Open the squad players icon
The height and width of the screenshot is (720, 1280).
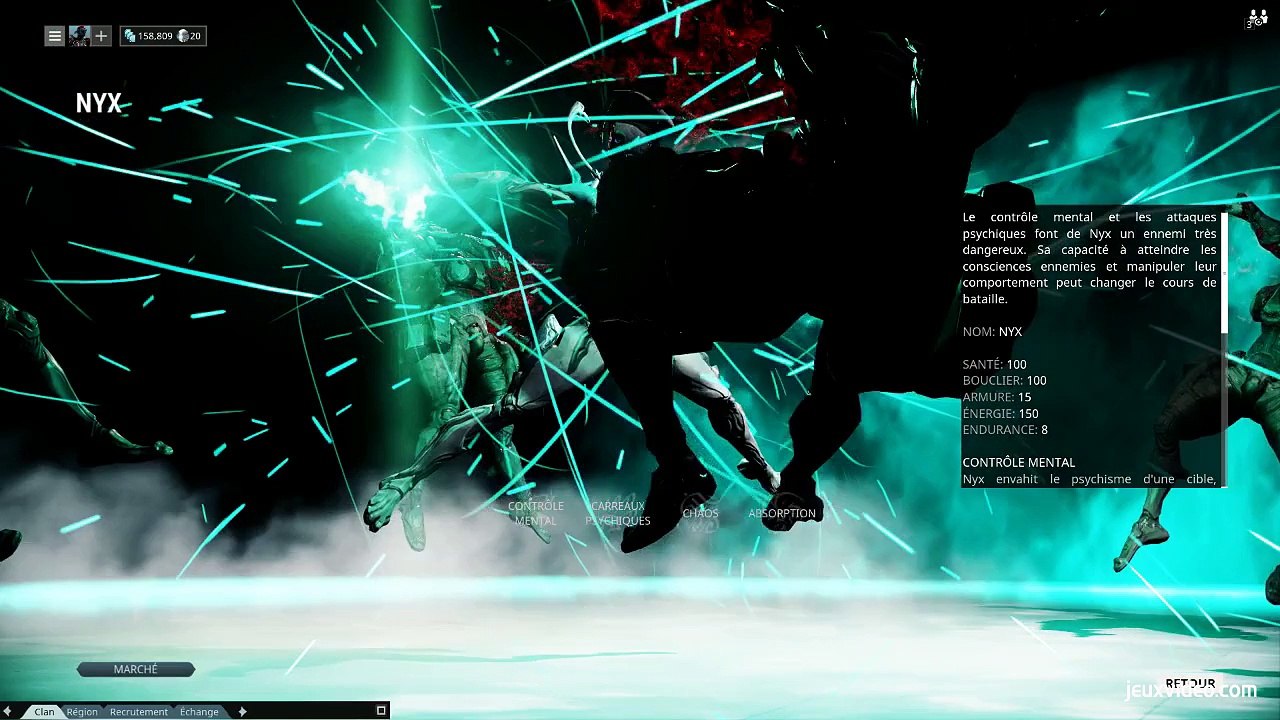1257,18
